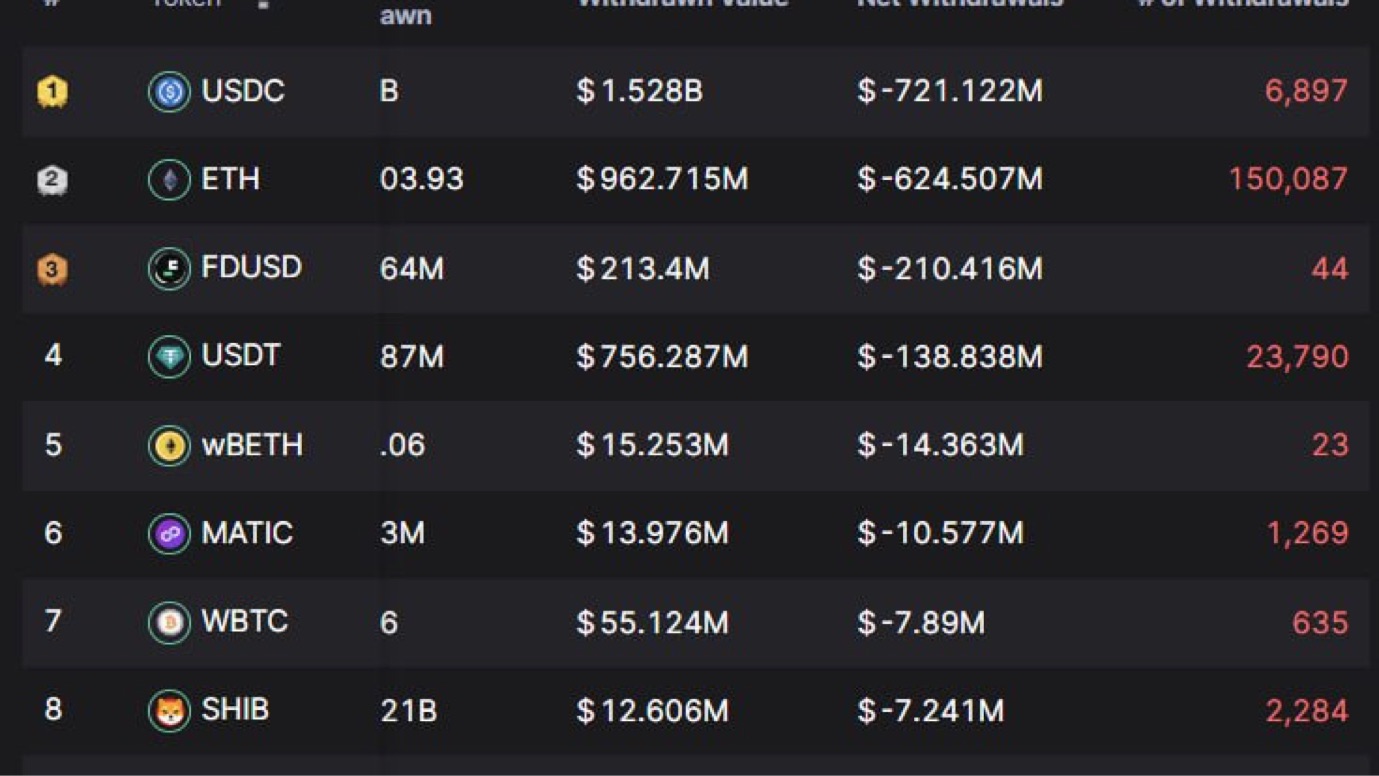Open the USDC token name link
Image resolution: width=1379 pixels, height=776 pixels.
coord(243,91)
